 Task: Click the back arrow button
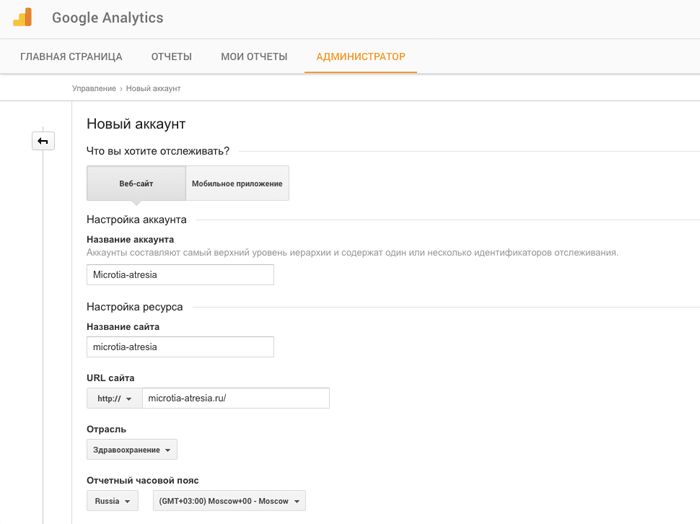click(x=43, y=141)
